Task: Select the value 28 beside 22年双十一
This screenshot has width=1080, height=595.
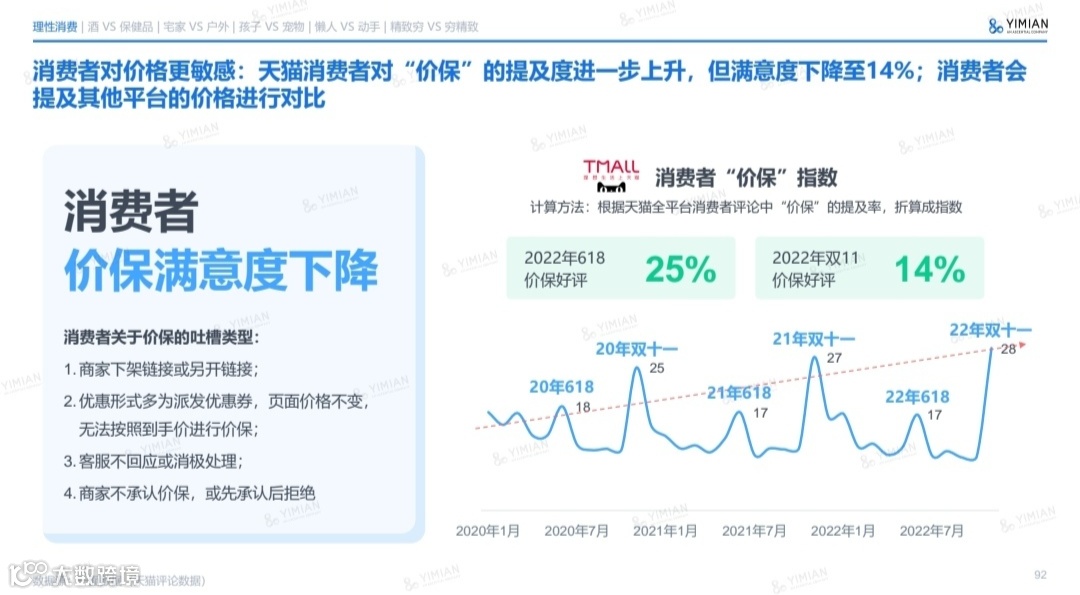Action: 1008,349
